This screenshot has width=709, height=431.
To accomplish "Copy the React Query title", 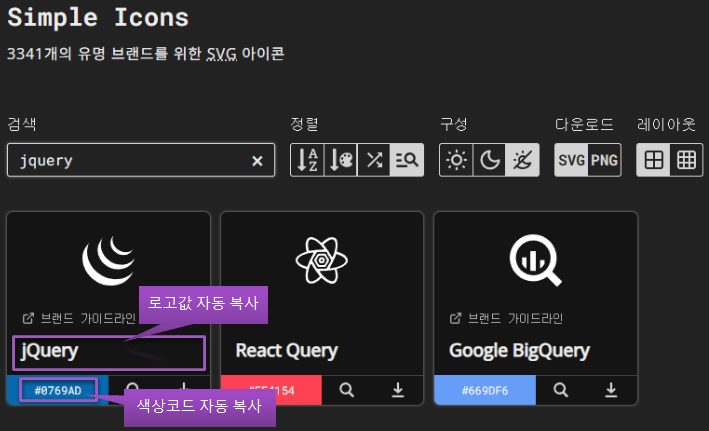I will point(287,350).
